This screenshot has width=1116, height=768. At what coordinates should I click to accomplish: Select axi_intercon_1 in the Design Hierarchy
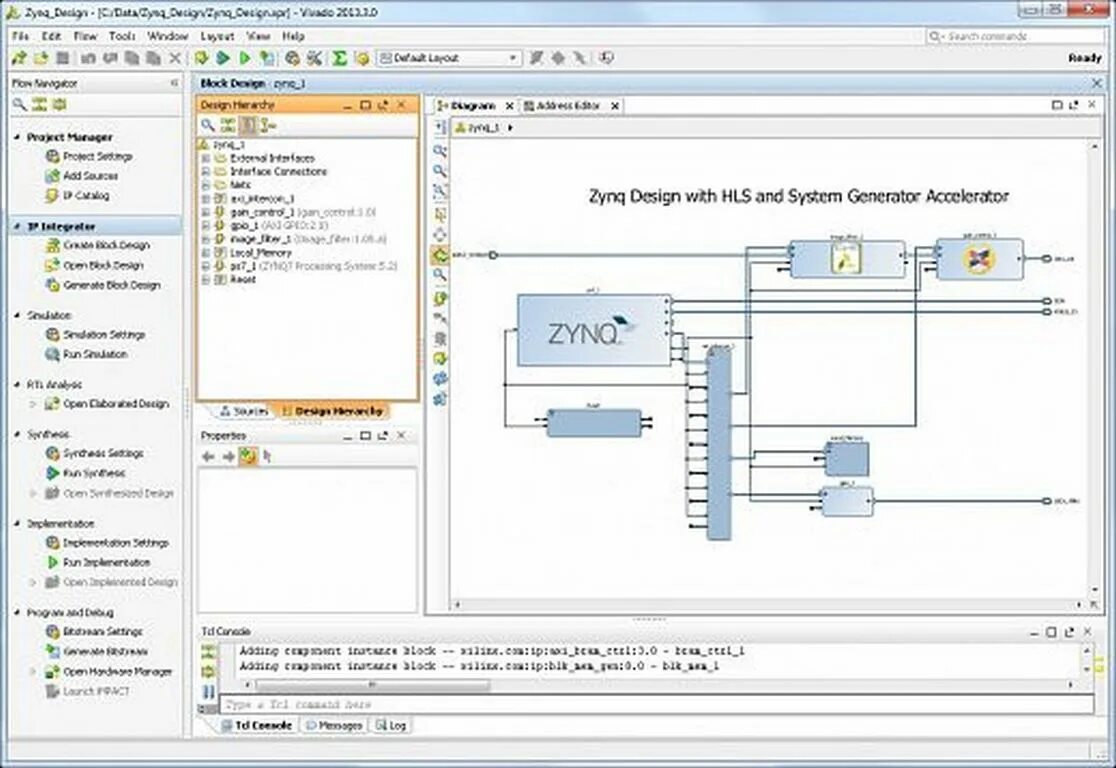tap(262, 199)
